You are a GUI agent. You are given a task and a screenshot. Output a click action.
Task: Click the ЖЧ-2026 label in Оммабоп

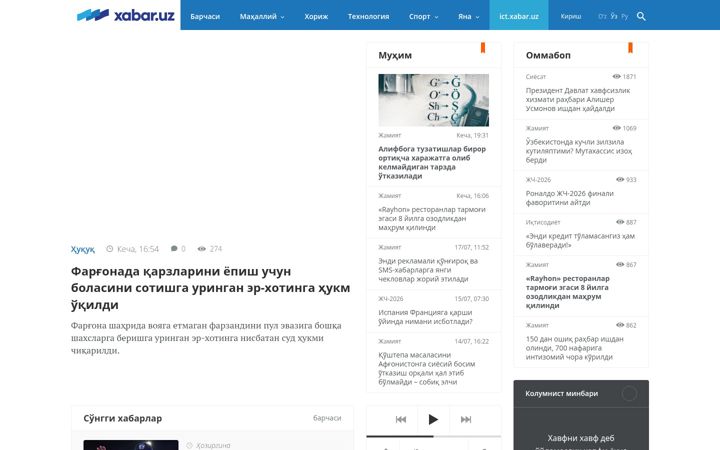pos(538,180)
